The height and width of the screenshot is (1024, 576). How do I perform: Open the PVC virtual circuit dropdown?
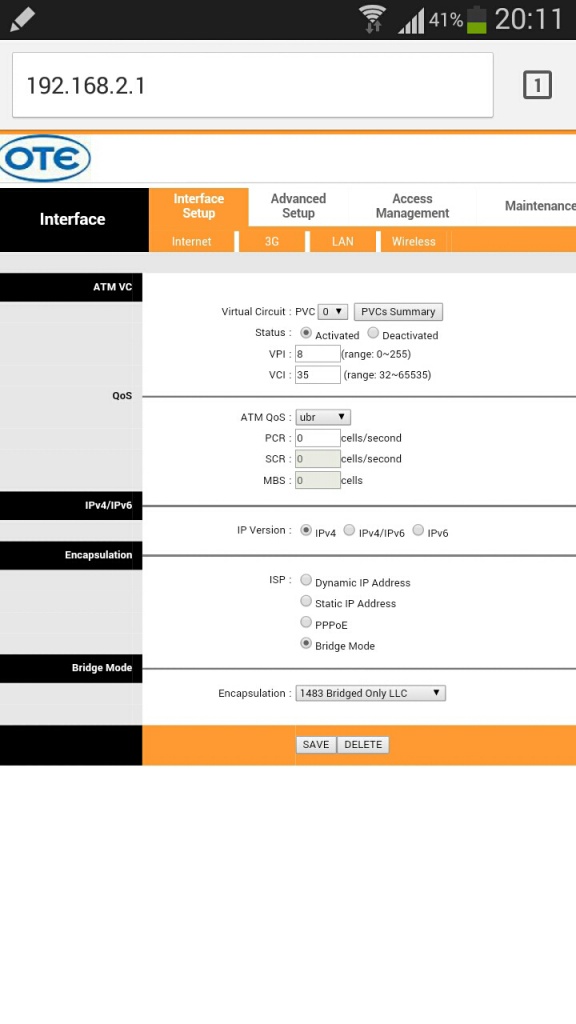(x=333, y=312)
